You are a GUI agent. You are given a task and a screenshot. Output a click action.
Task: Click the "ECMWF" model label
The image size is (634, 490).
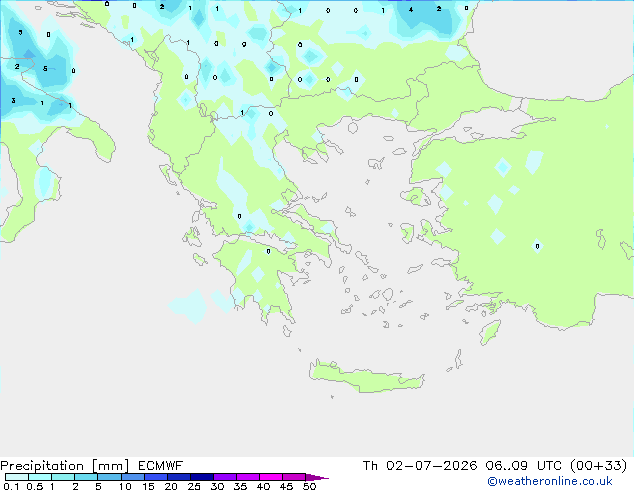pos(161,466)
